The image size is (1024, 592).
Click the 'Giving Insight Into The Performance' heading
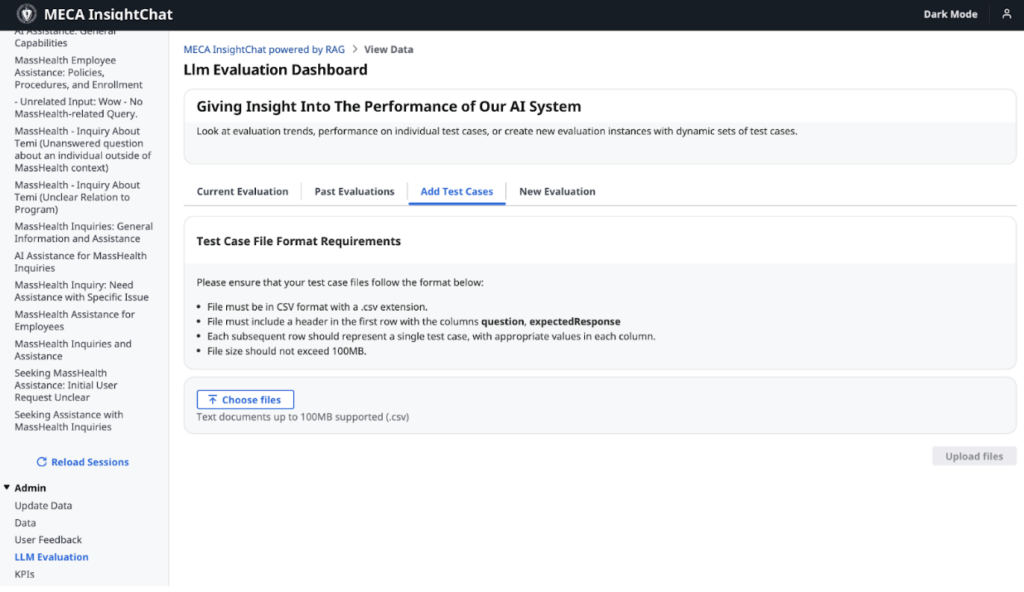tap(389, 107)
